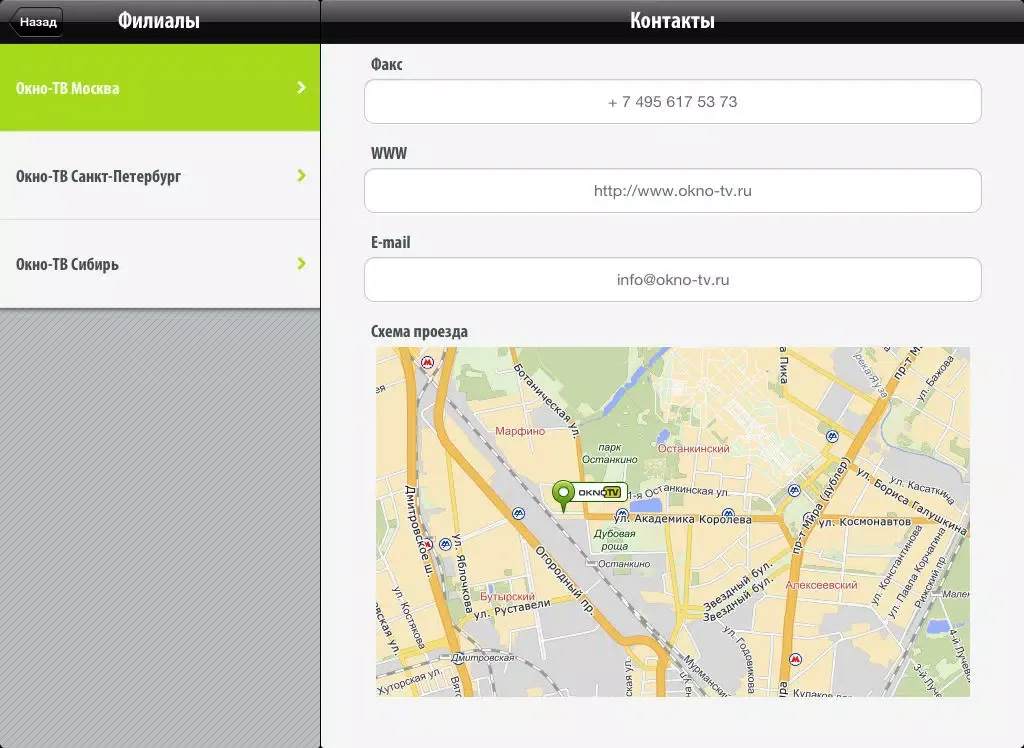Screen dimensions: 1024x748
Task: Tap the Факс number field
Action: [x=673, y=102]
